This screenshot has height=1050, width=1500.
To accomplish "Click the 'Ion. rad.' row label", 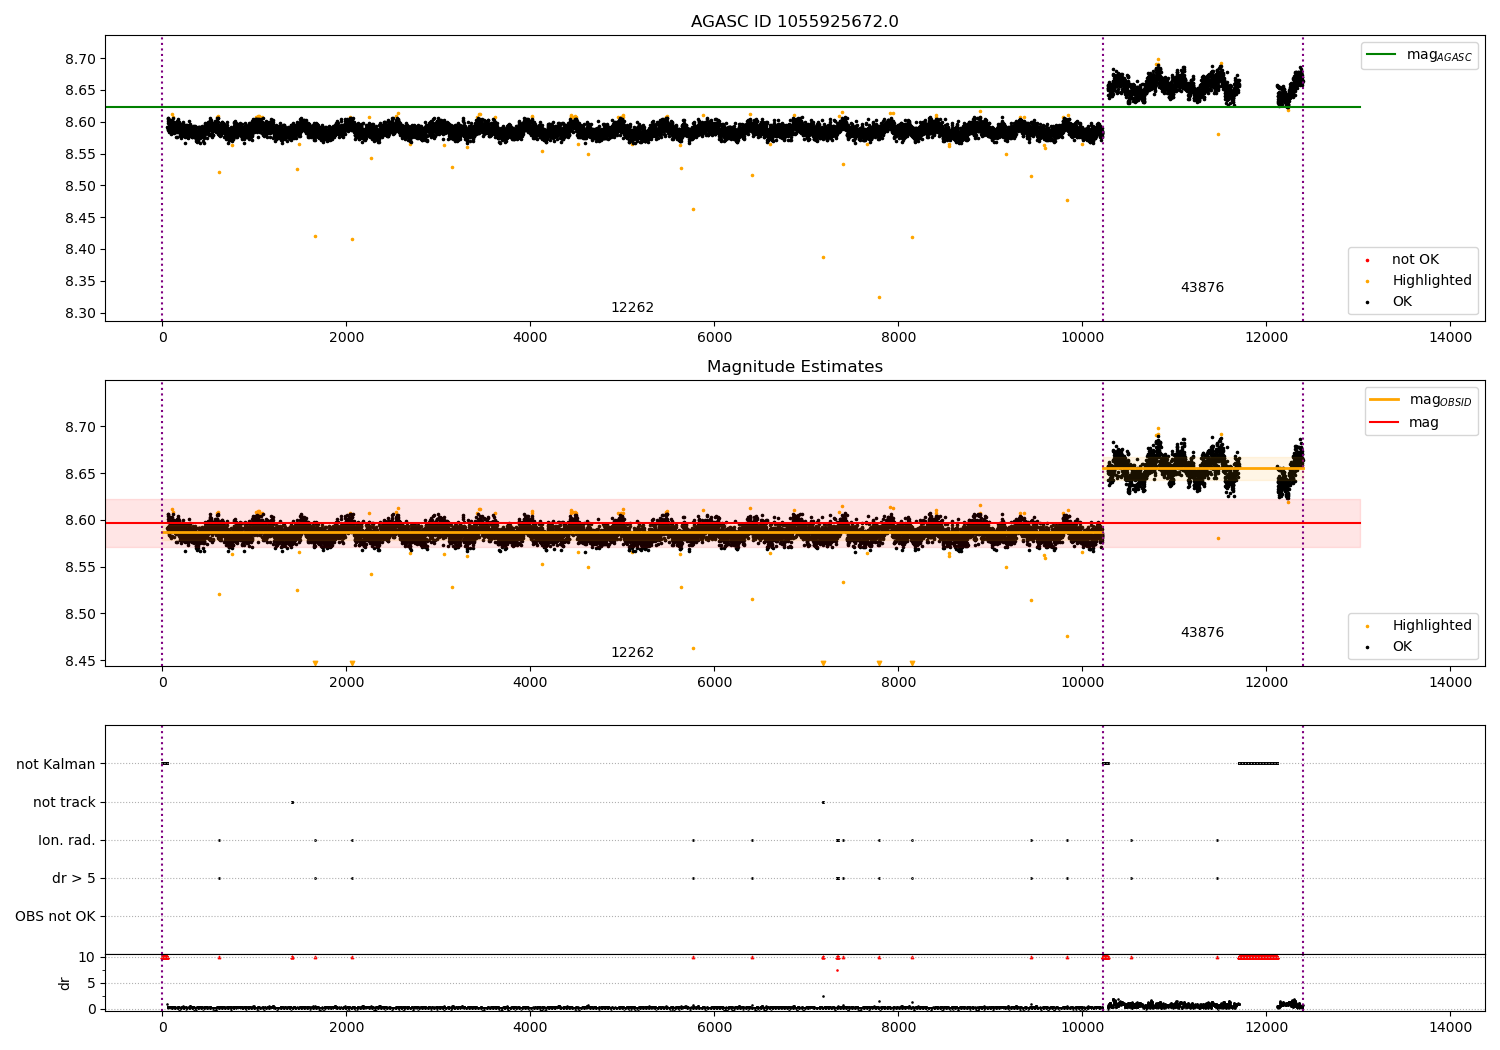I will [x=67, y=841].
